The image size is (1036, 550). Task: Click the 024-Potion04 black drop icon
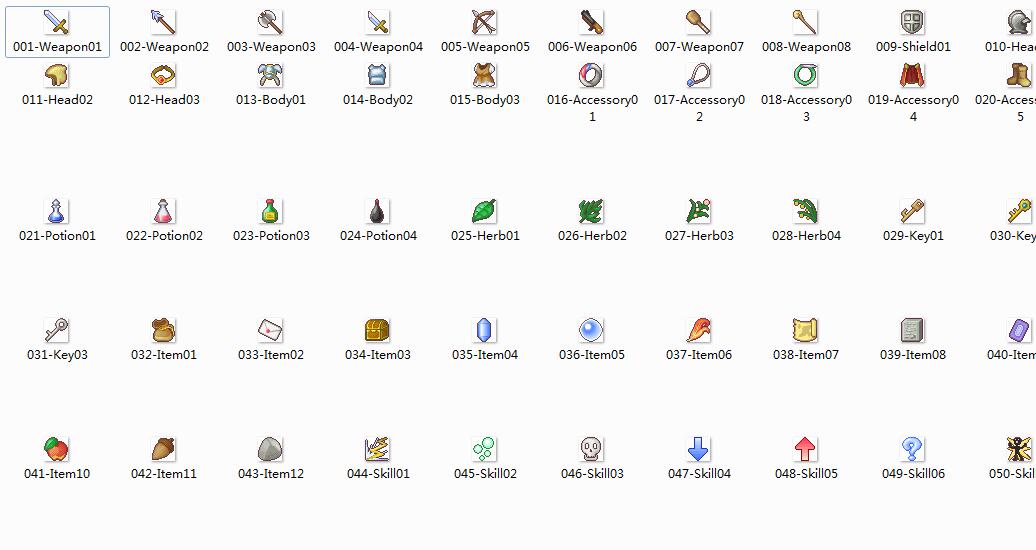tap(378, 212)
